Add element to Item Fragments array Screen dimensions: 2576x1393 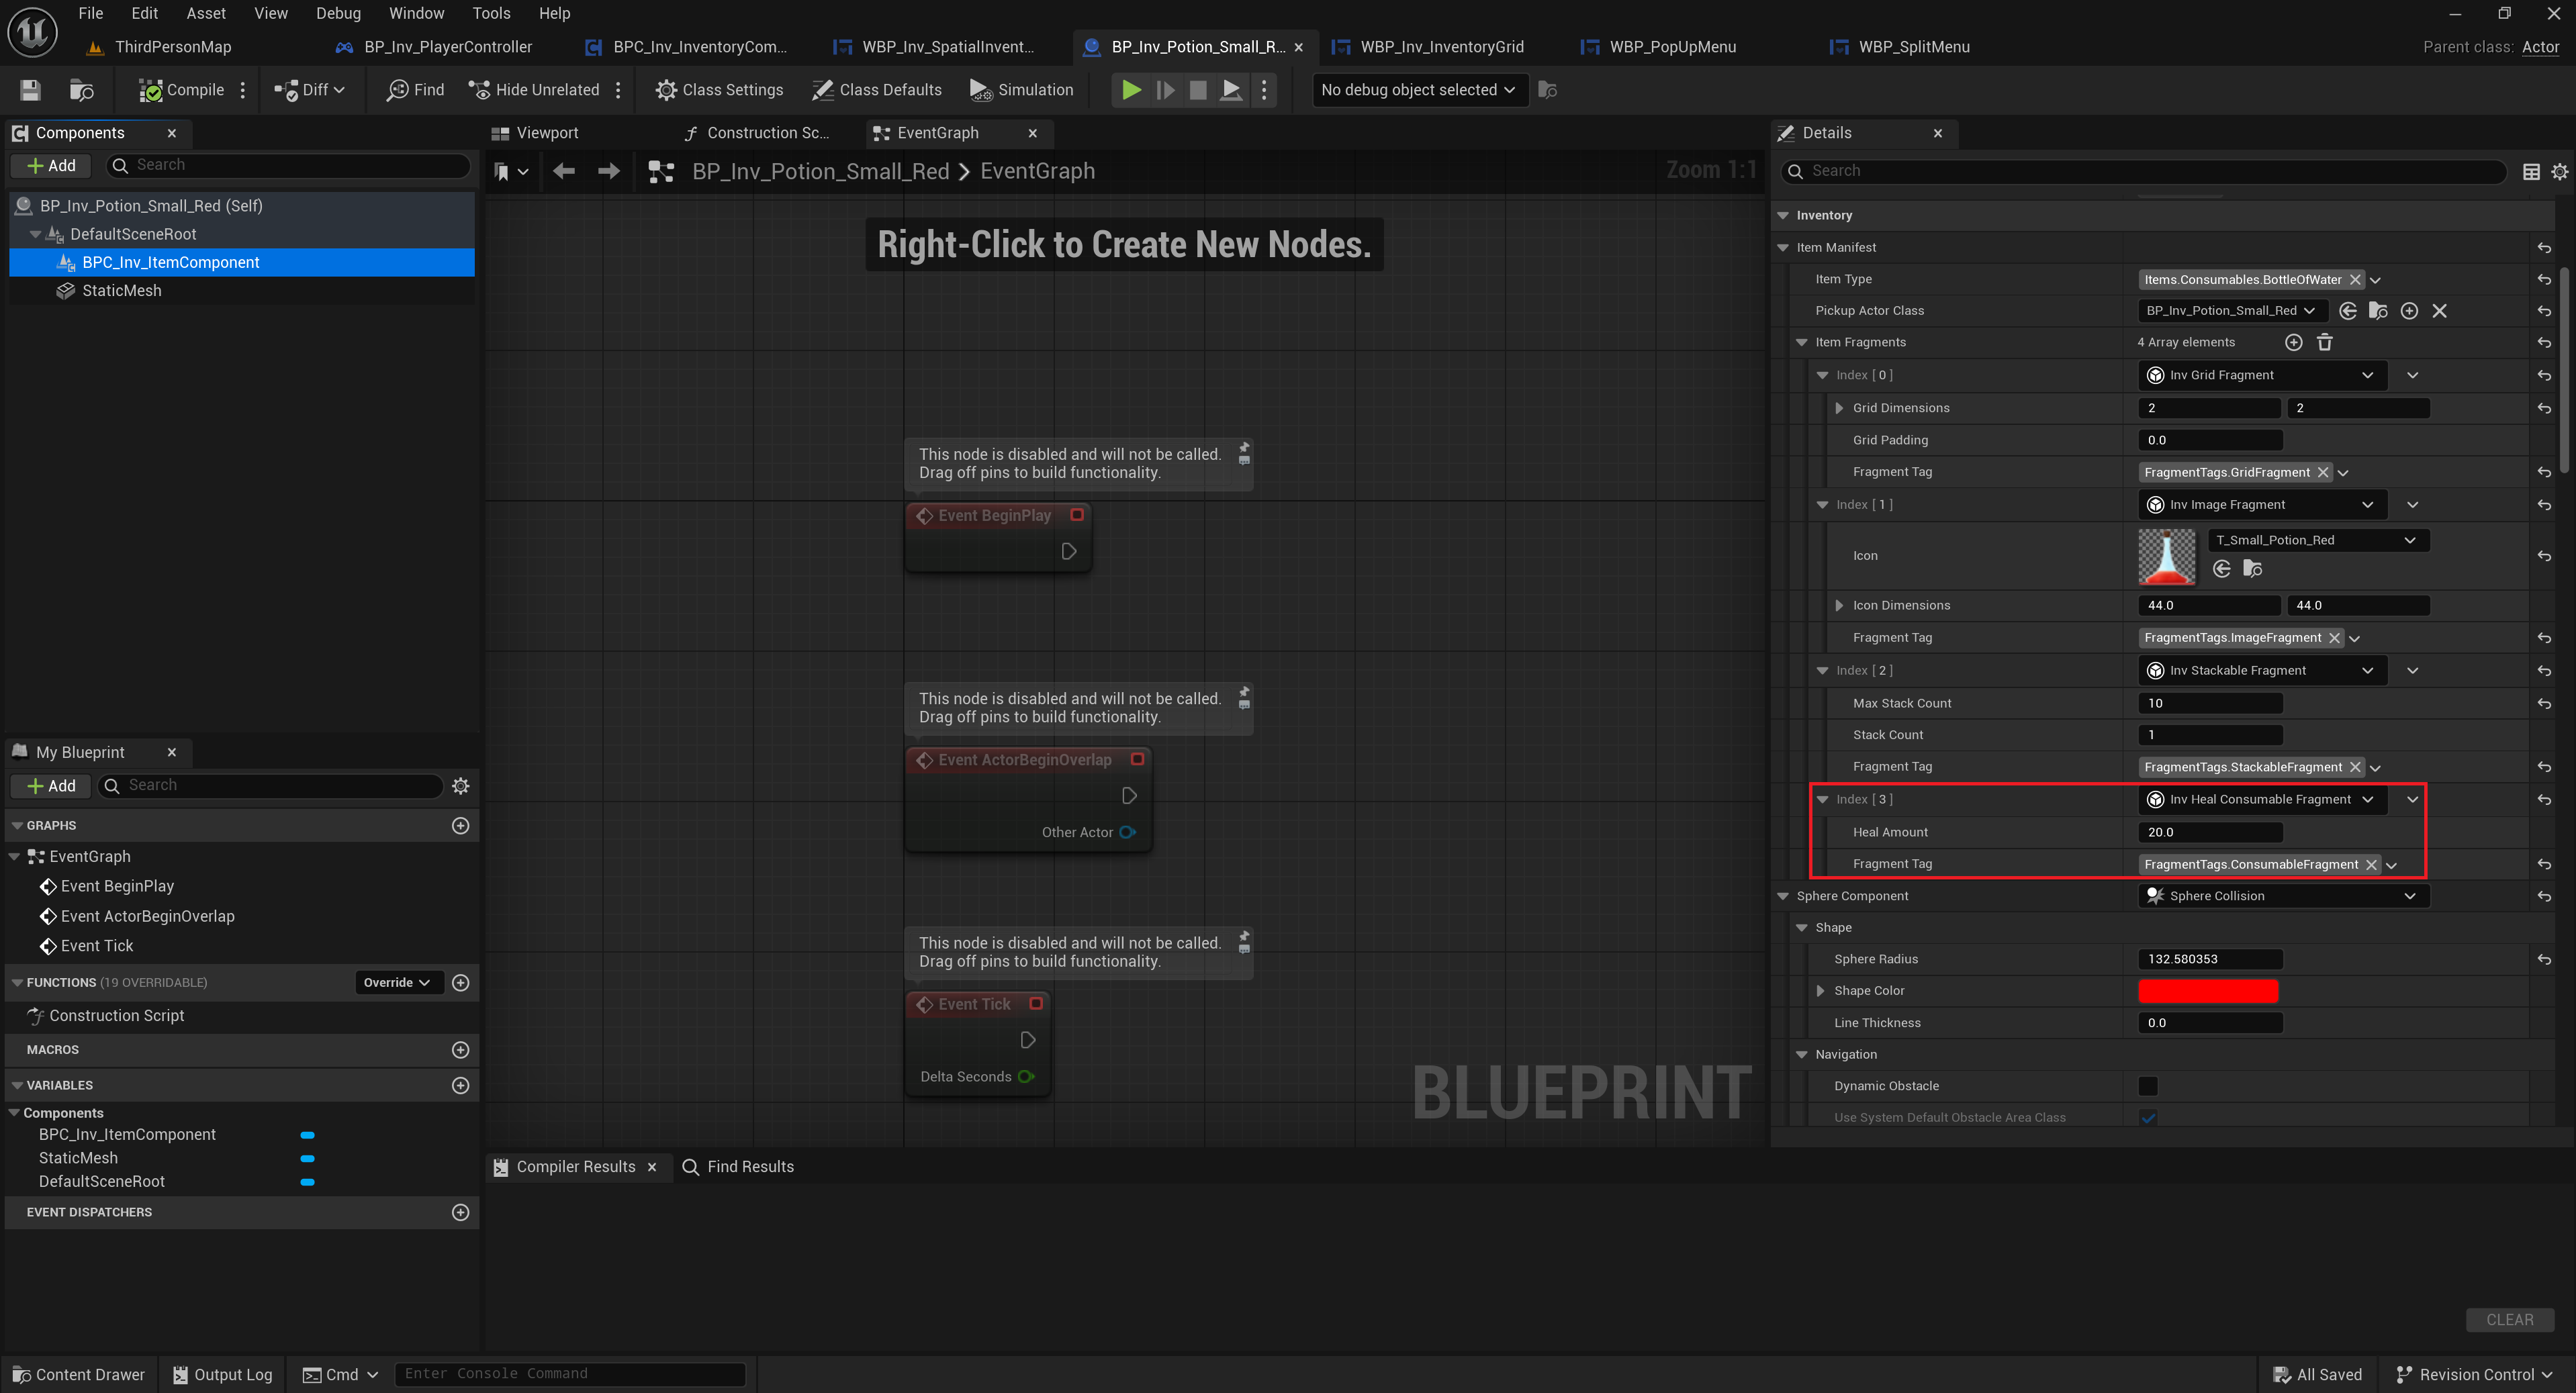click(x=2293, y=342)
